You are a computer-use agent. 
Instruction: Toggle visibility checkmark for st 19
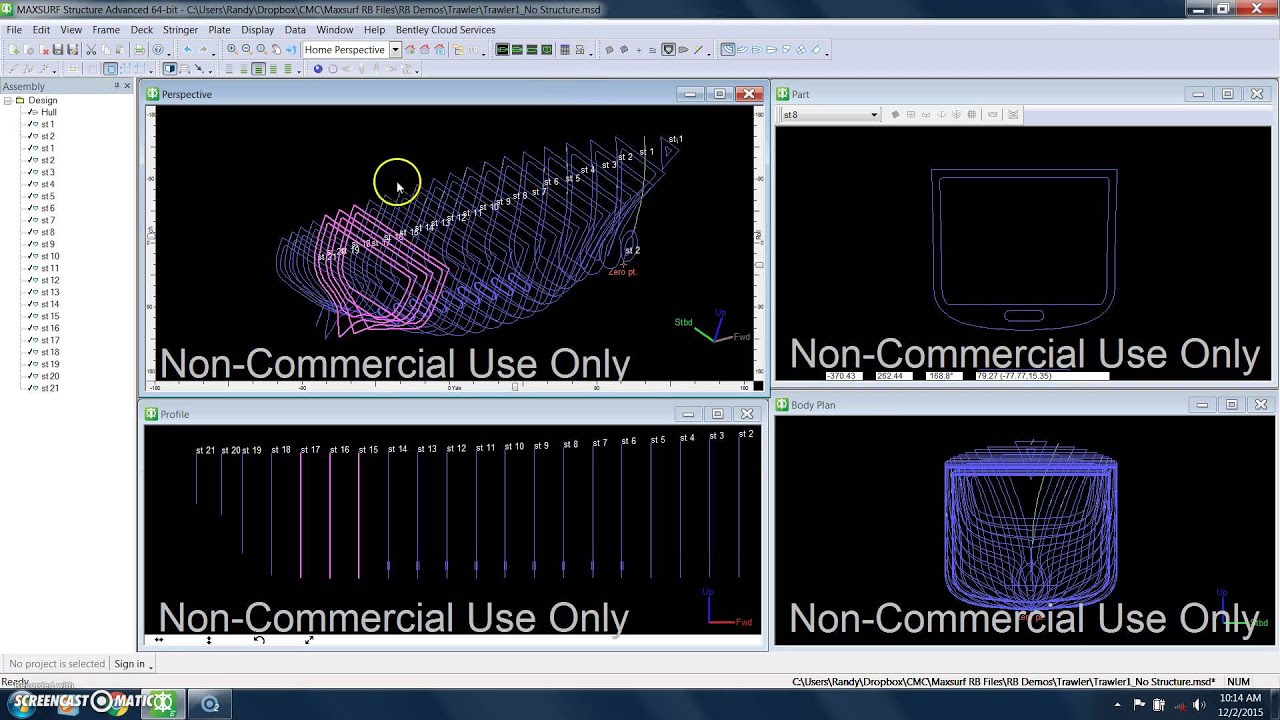(32, 364)
